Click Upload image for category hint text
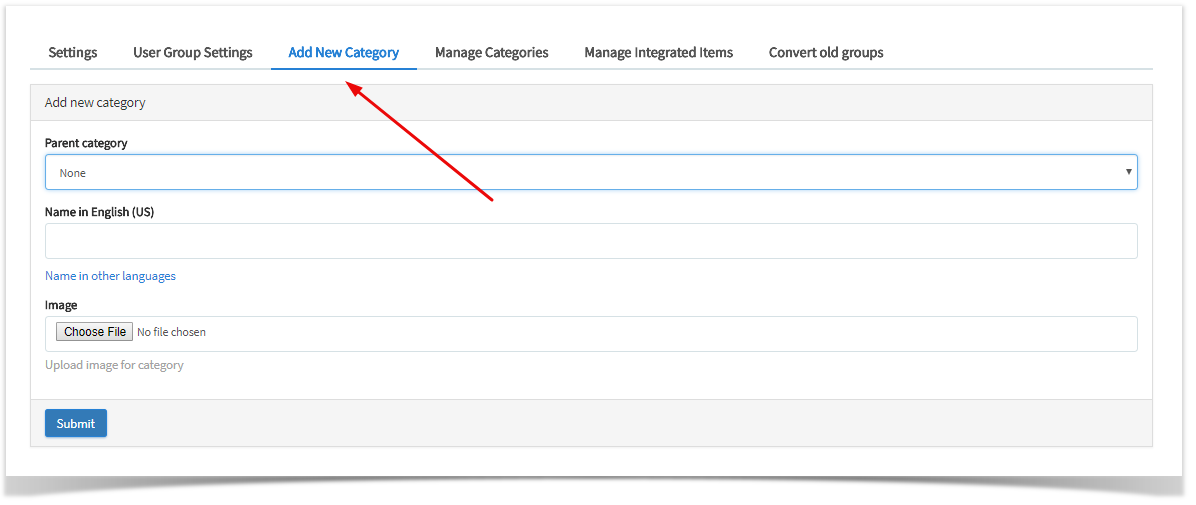Viewport: 1196px width, 505px height. click(114, 365)
